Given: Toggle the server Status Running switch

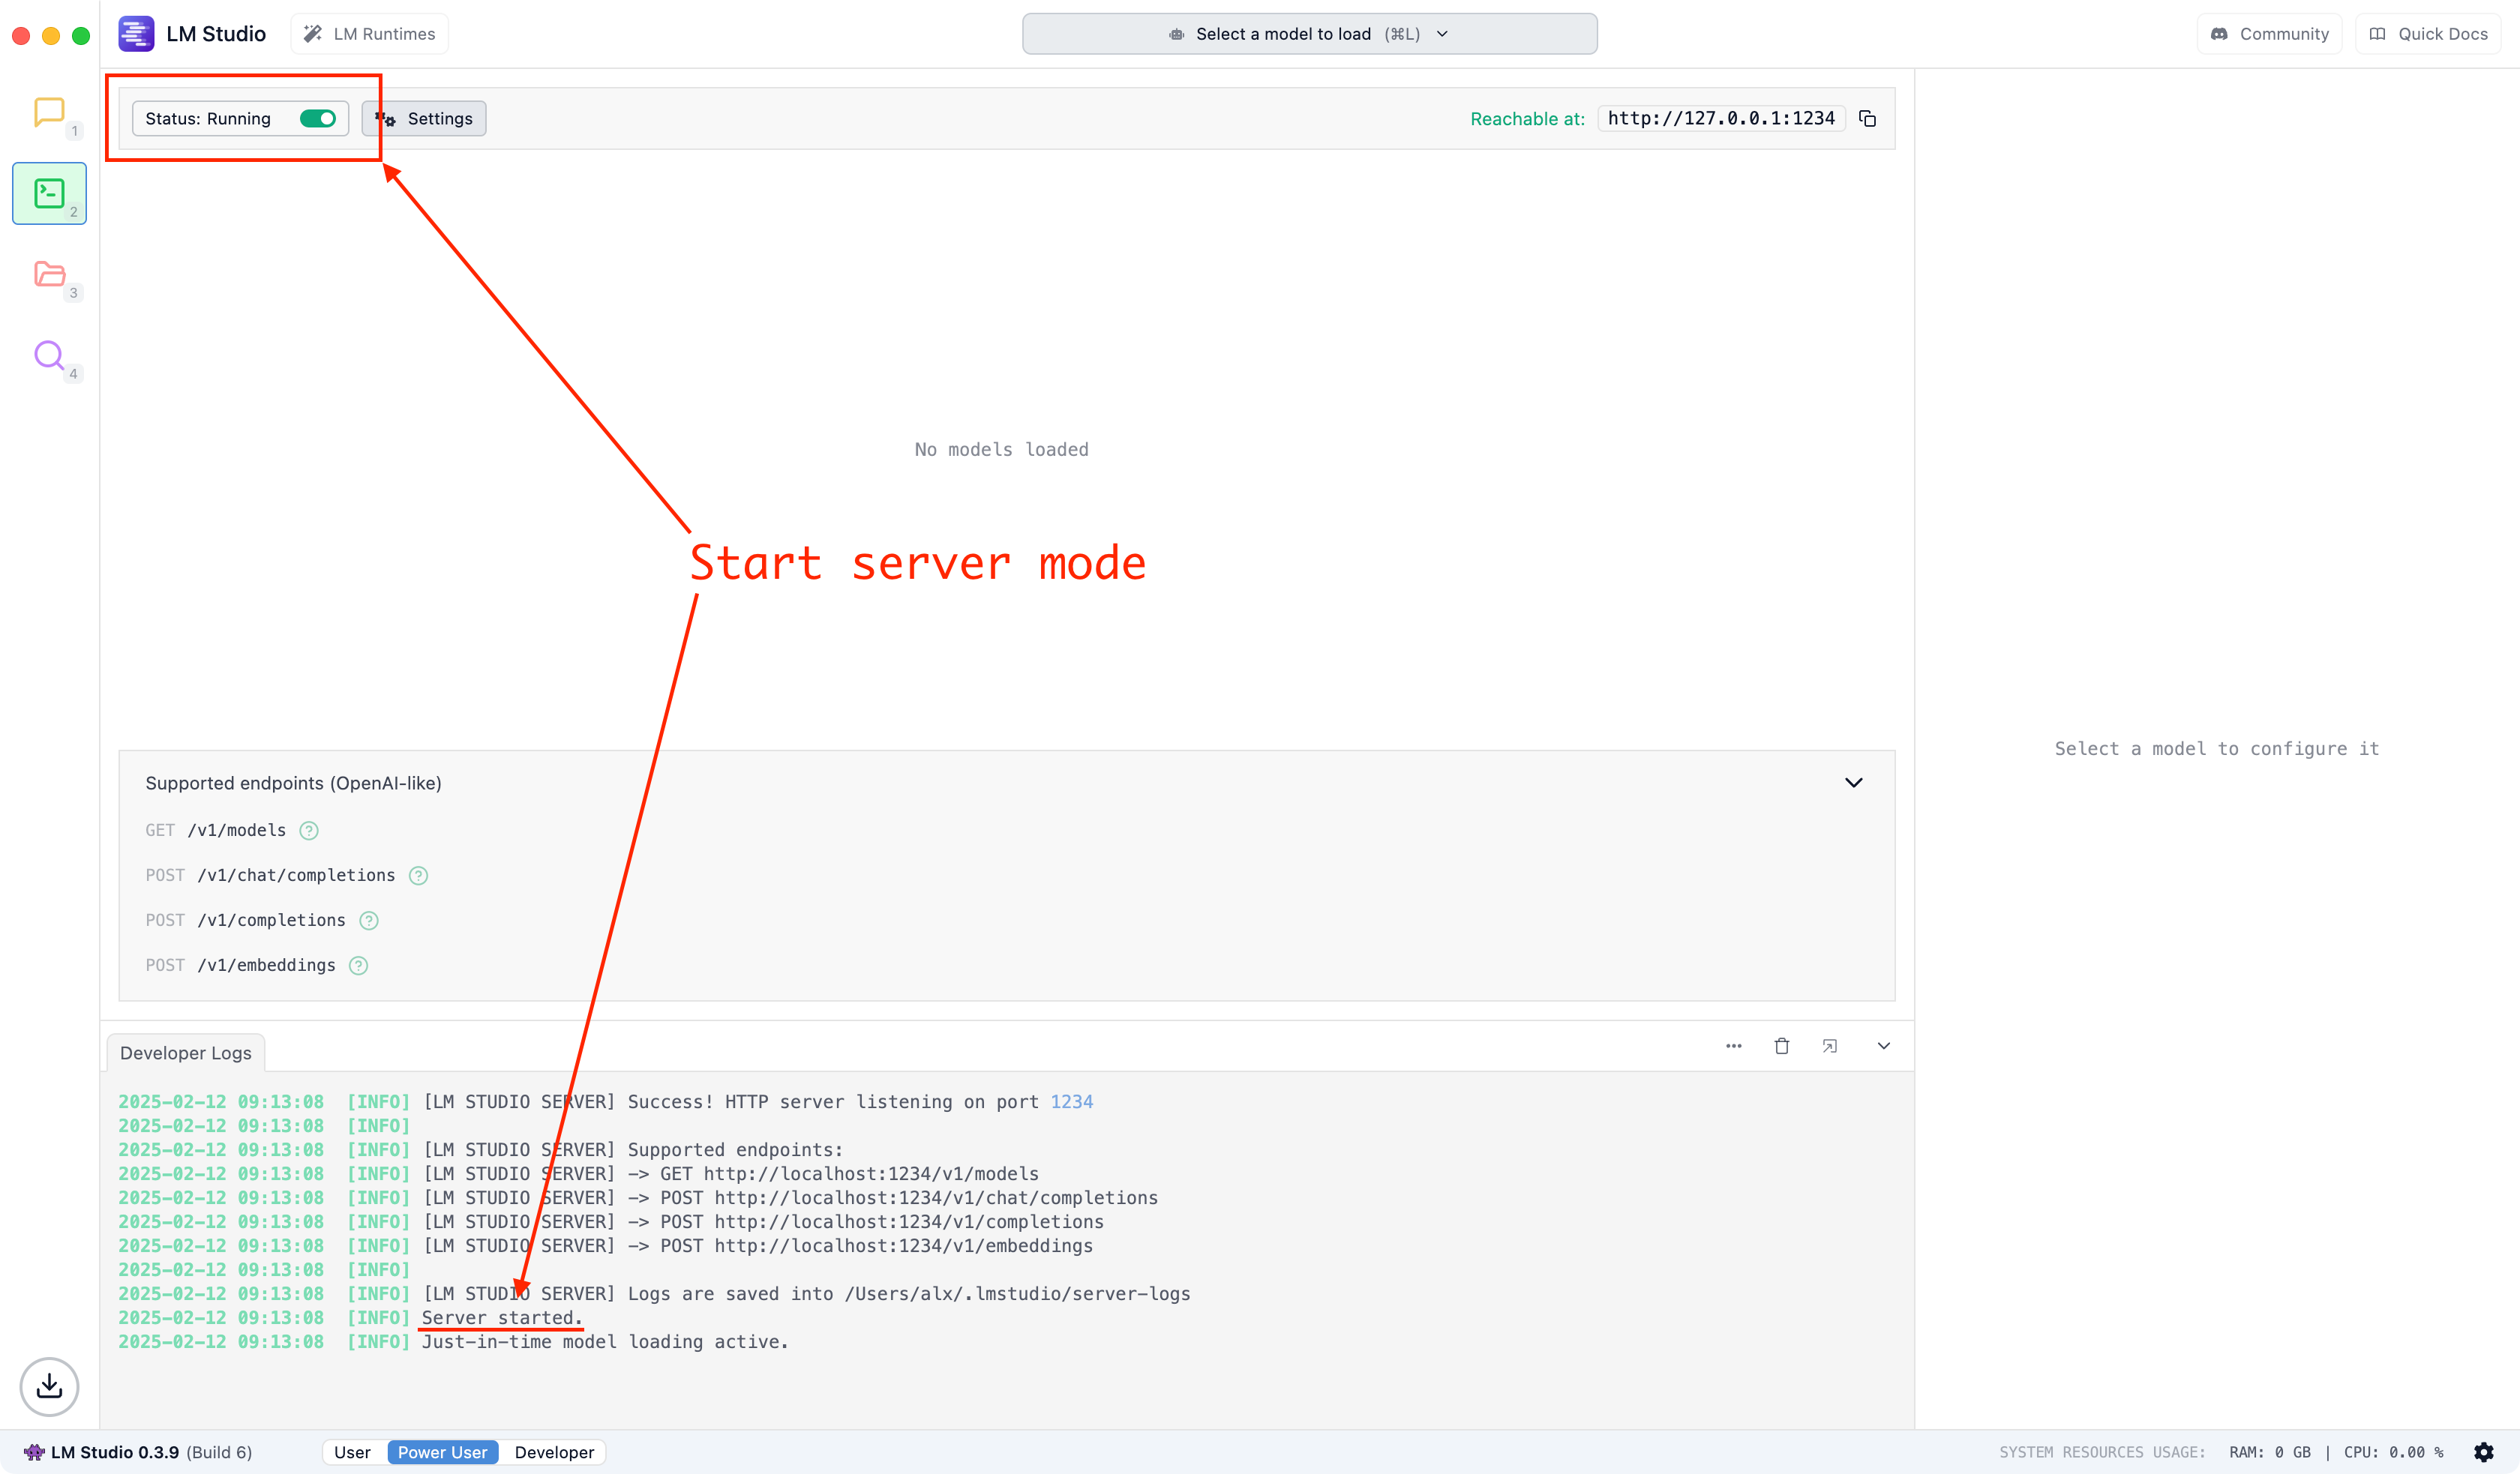Looking at the screenshot, I should pyautogui.click(x=318, y=119).
